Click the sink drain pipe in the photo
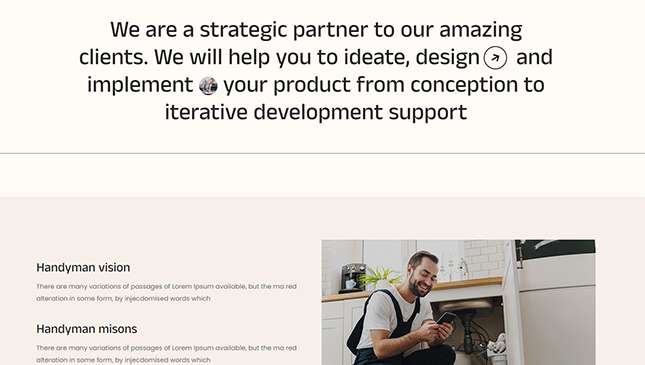This screenshot has width=645, height=365. (469, 333)
